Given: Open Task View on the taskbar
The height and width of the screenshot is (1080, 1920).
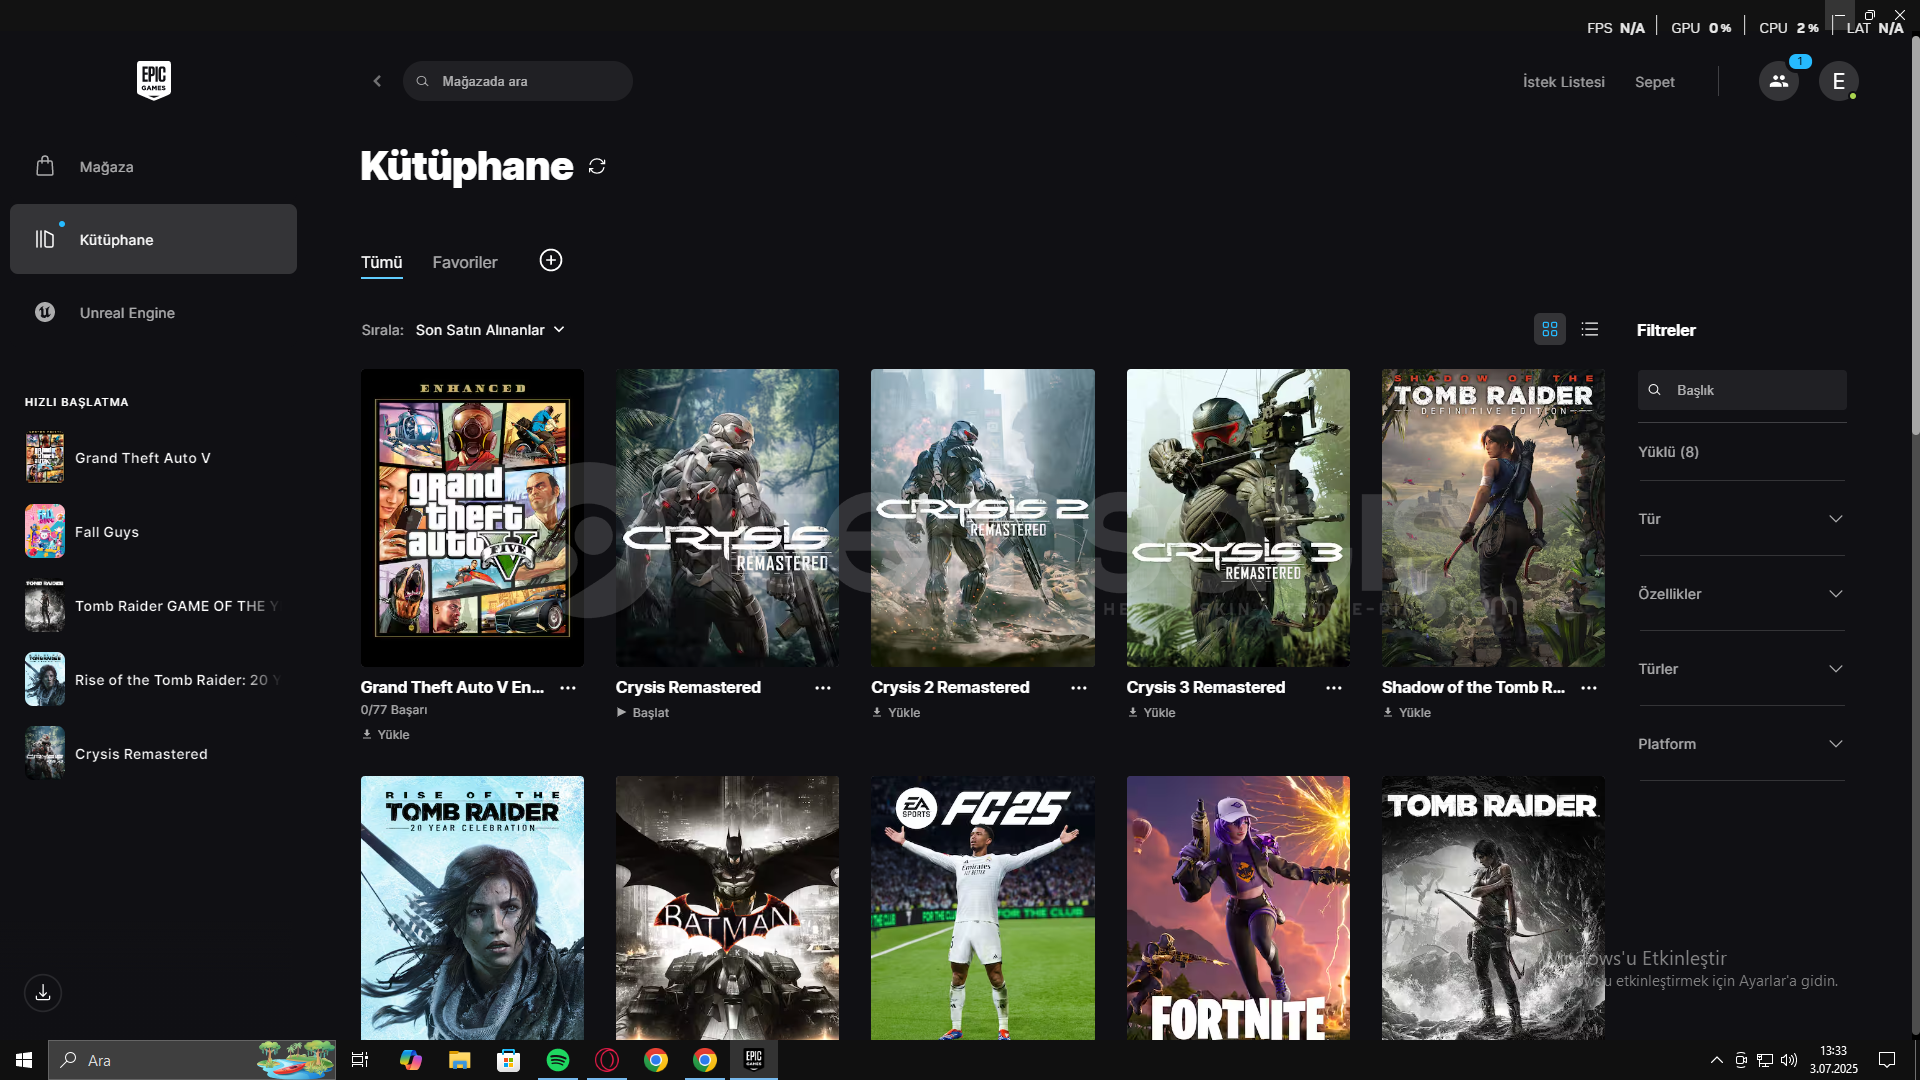Looking at the screenshot, I should coord(360,1060).
